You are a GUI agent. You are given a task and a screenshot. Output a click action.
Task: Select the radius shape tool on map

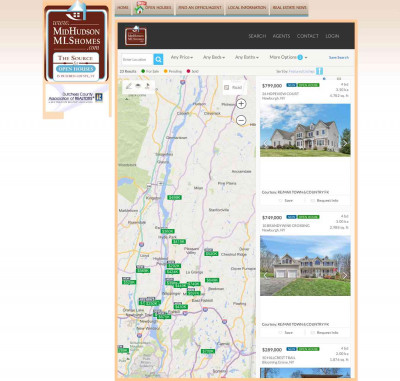tap(138, 86)
